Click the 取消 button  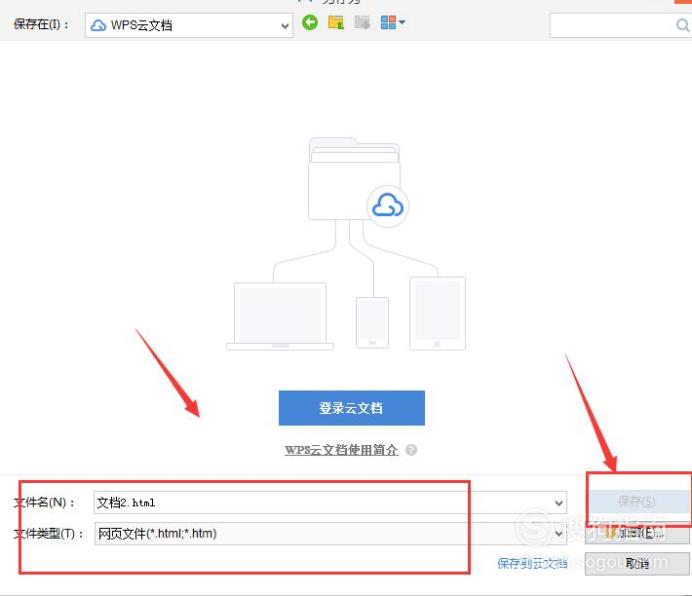(x=637, y=563)
